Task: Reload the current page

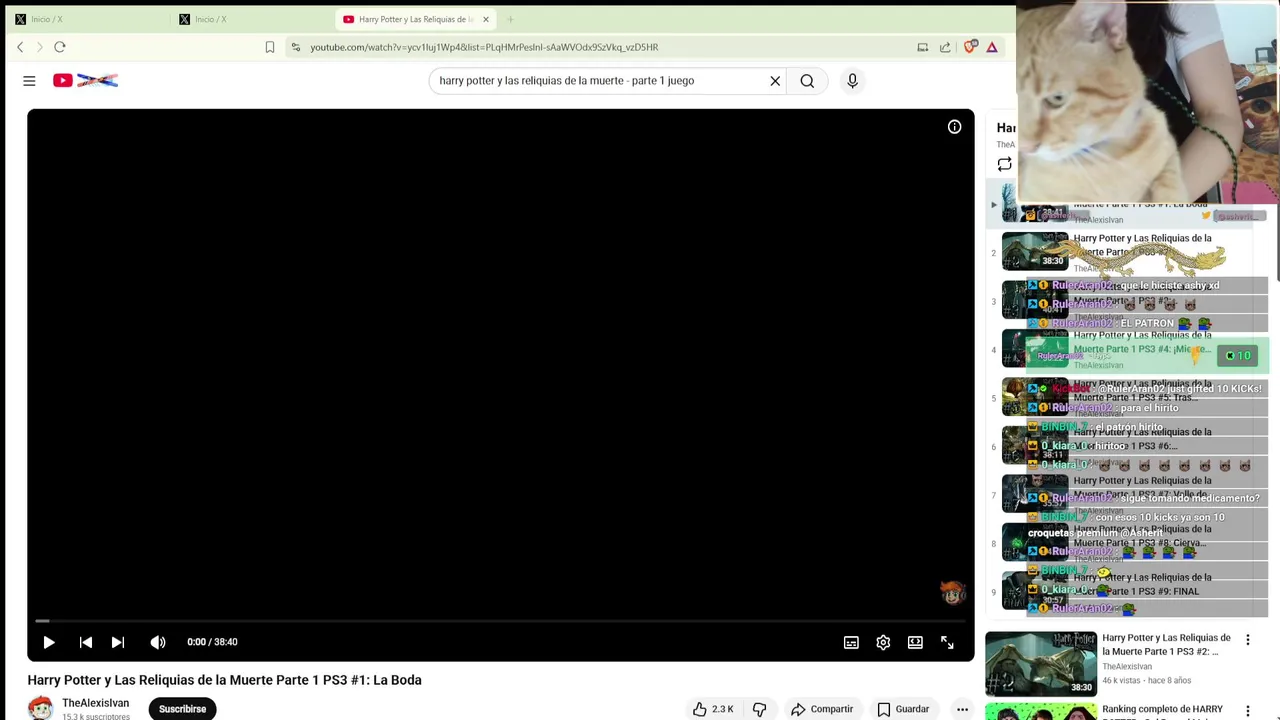Action: pos(60,47)
